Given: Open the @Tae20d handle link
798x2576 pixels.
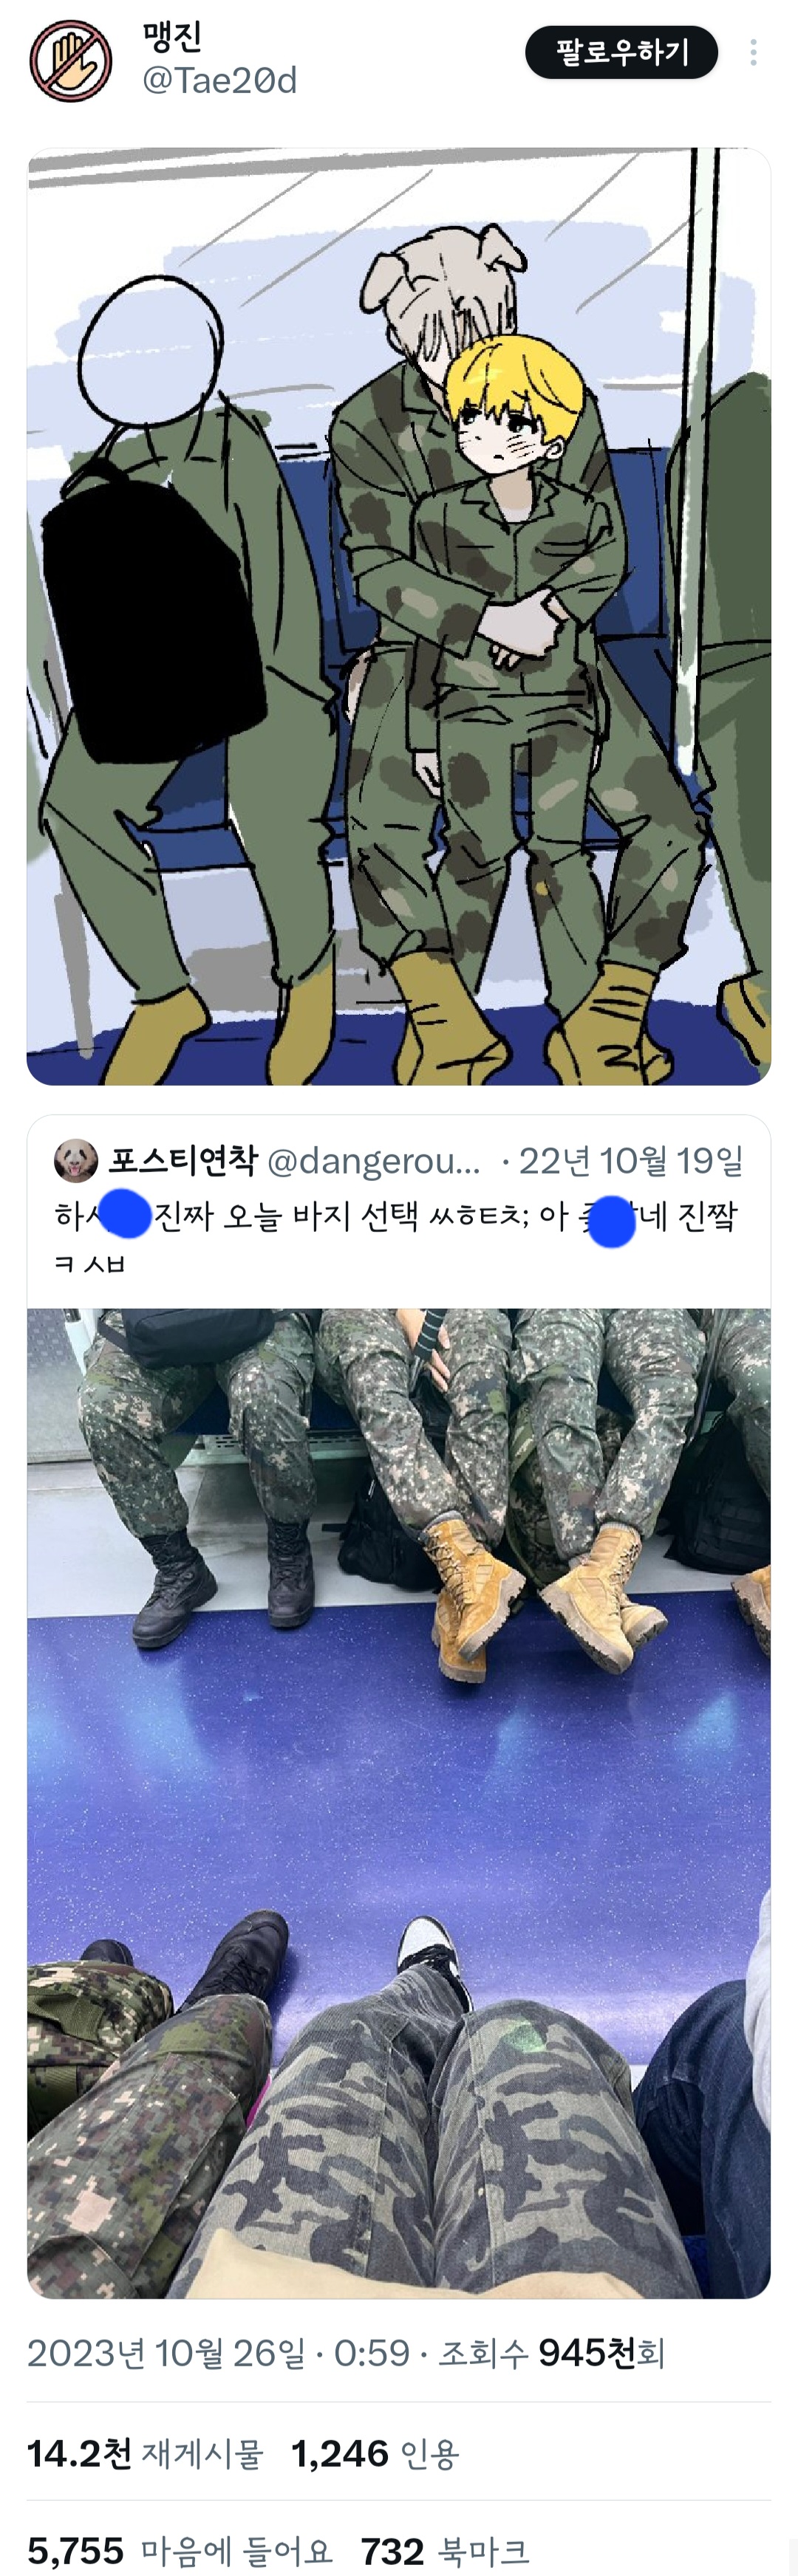Looking at the screenshot, I should coord(220,80).
